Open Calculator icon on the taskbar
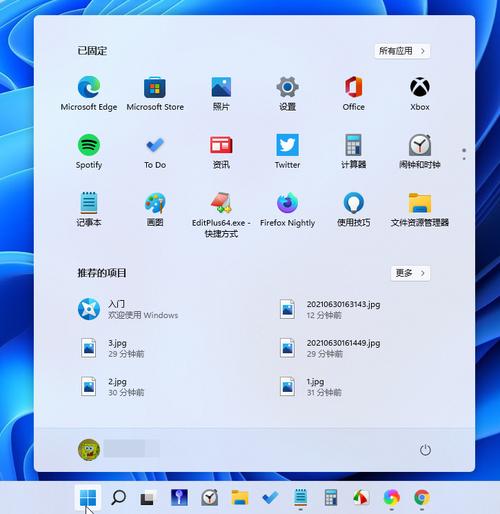Viewport: 500px width, 514px height. [331, 498]
